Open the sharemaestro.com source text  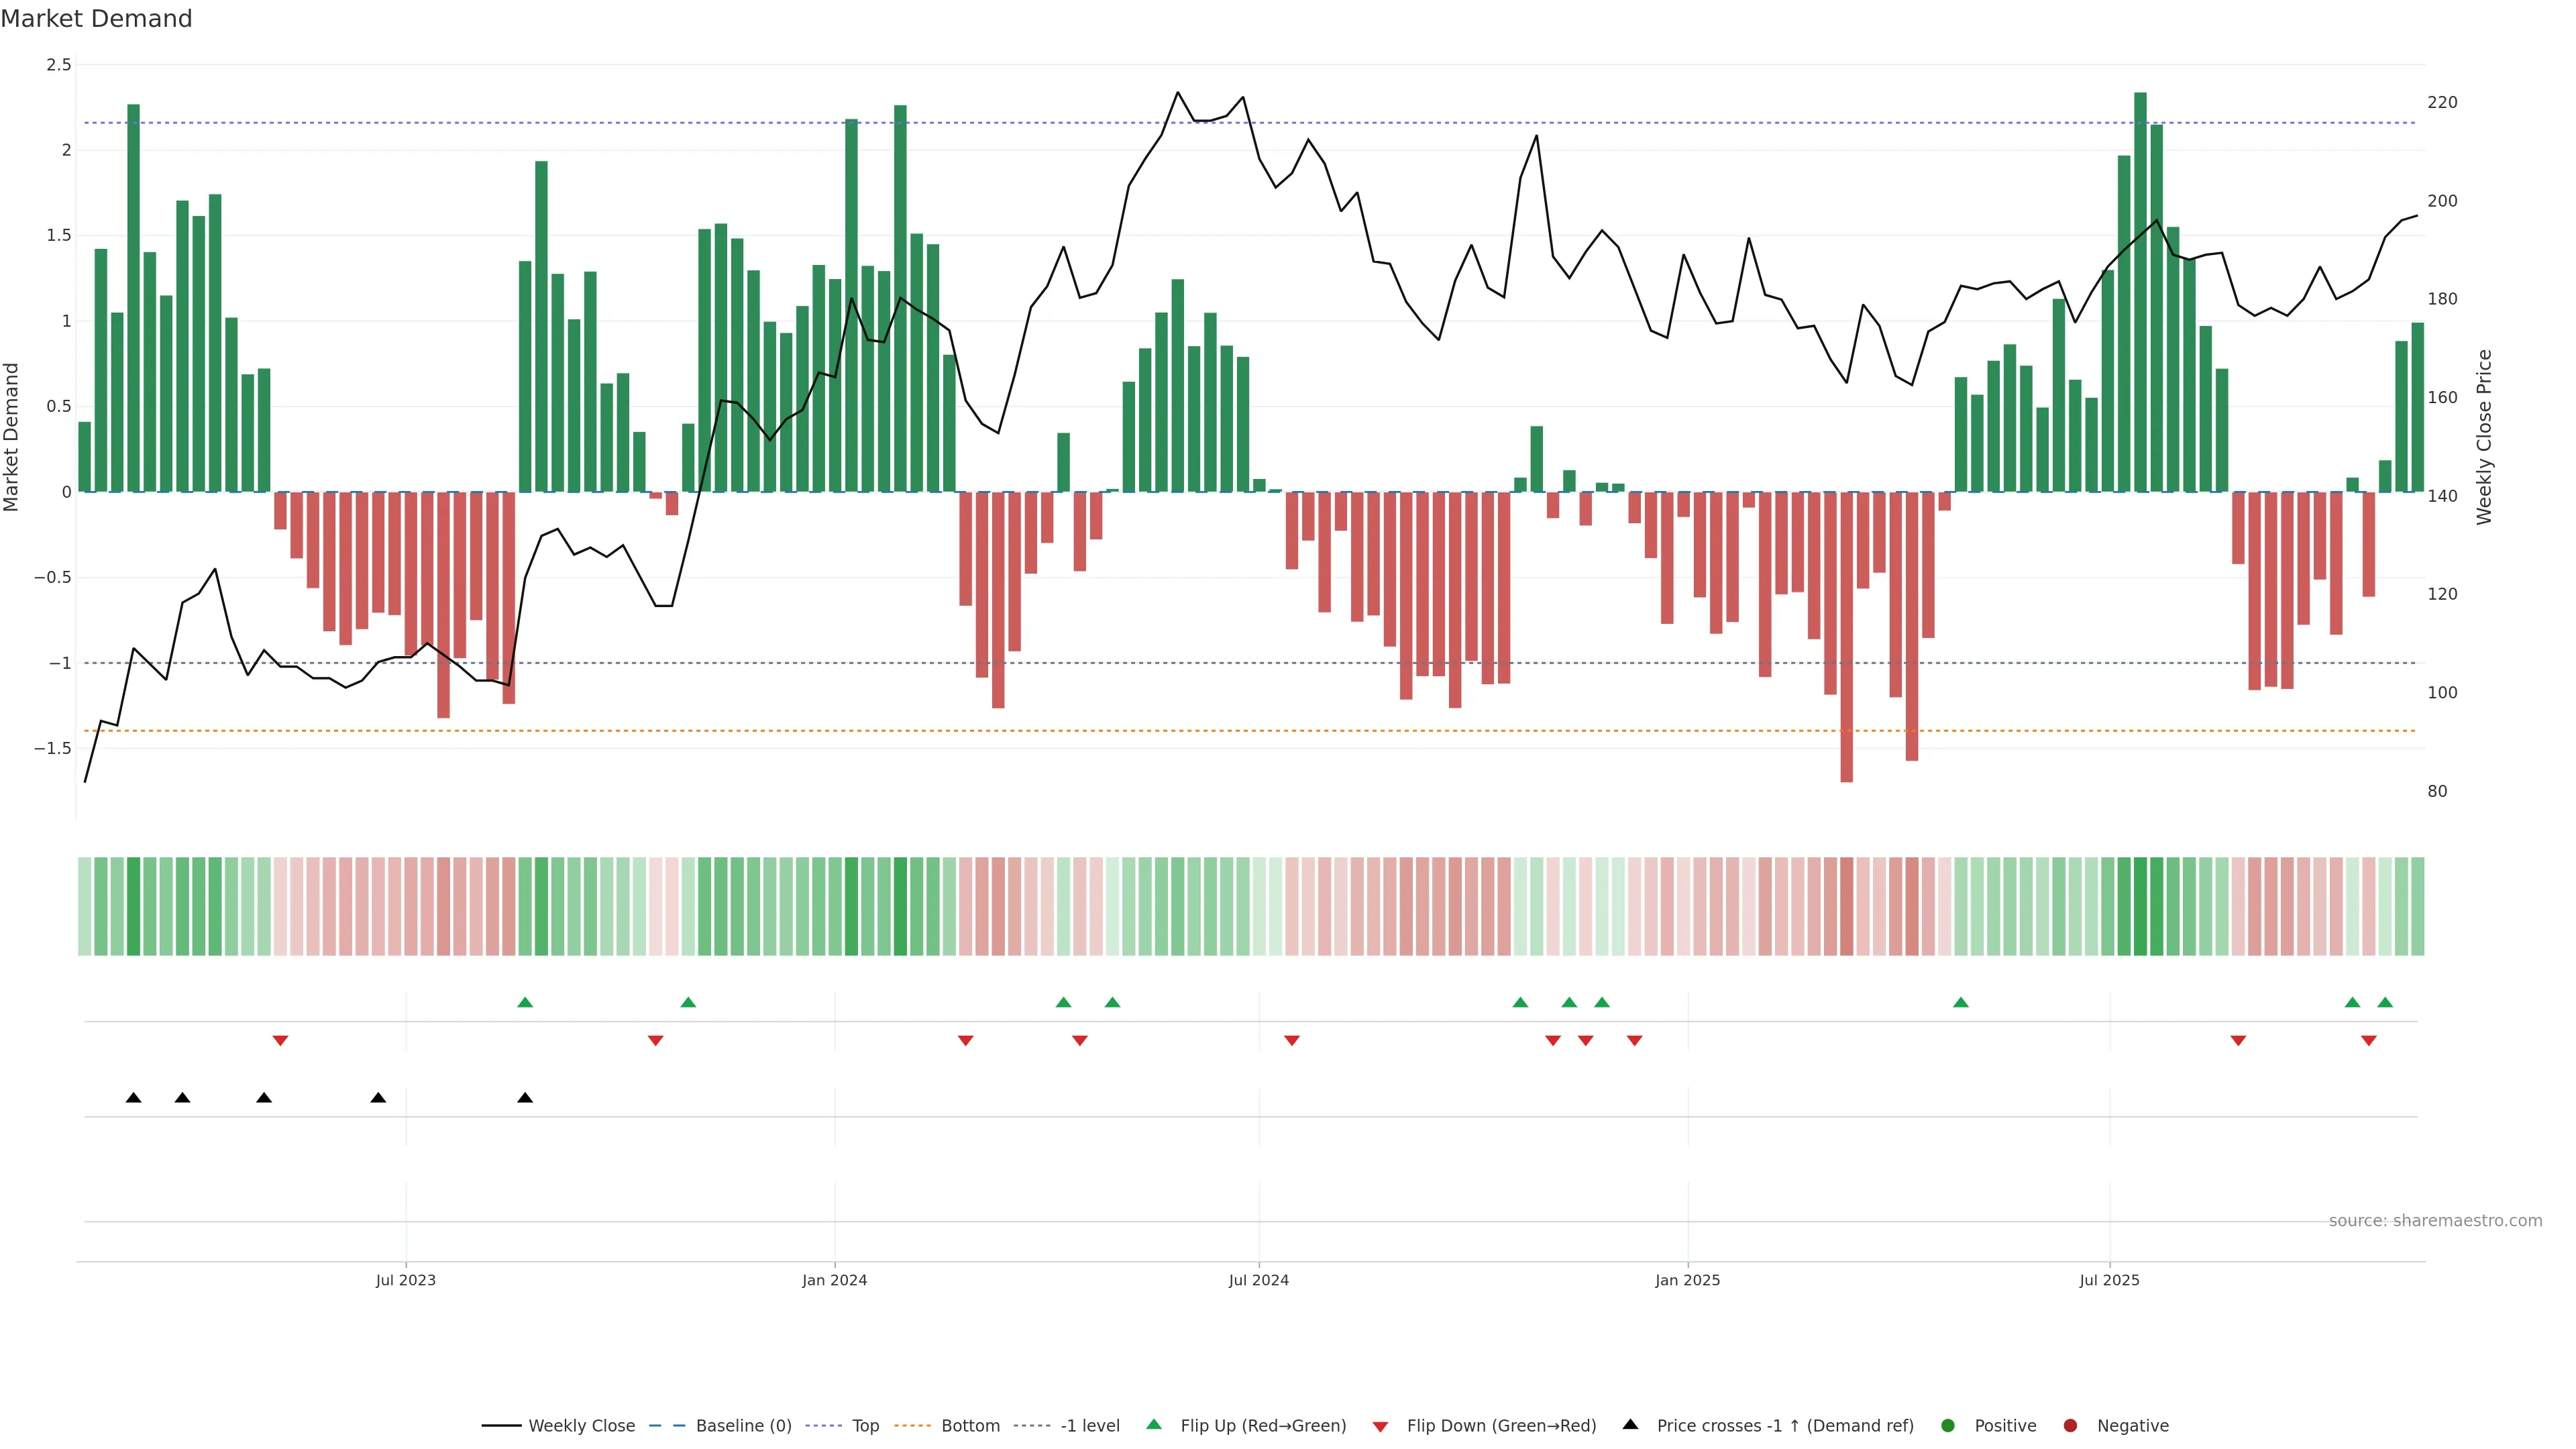2435,1221
